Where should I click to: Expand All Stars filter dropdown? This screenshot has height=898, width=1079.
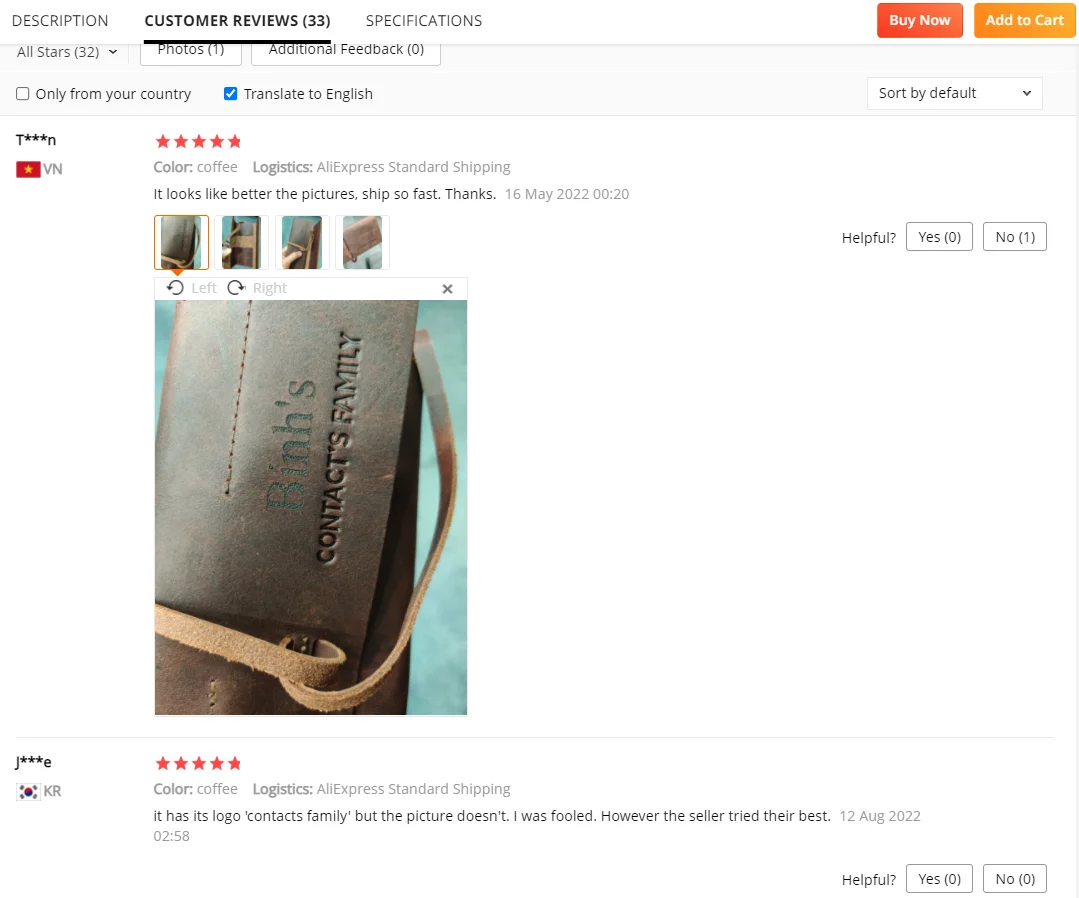67,52
